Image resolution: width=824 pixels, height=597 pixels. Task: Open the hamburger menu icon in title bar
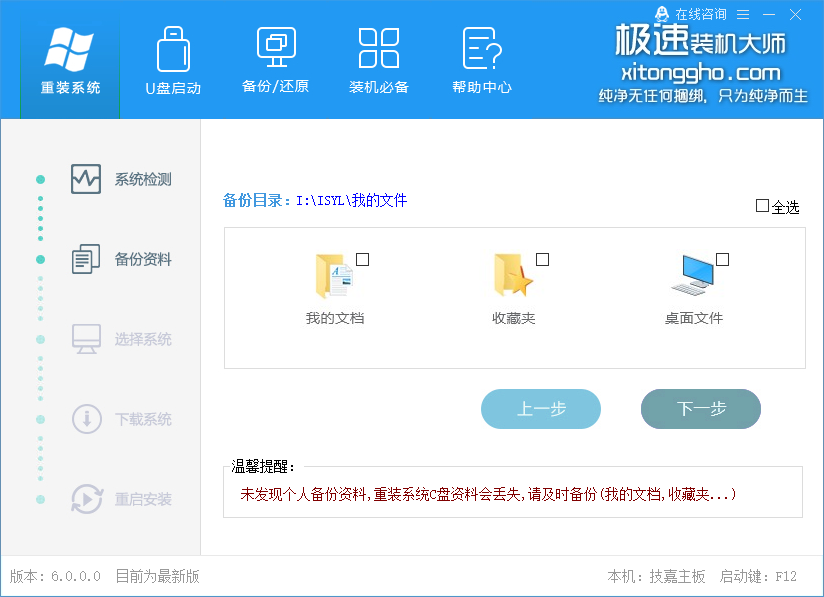click(743, 15)
